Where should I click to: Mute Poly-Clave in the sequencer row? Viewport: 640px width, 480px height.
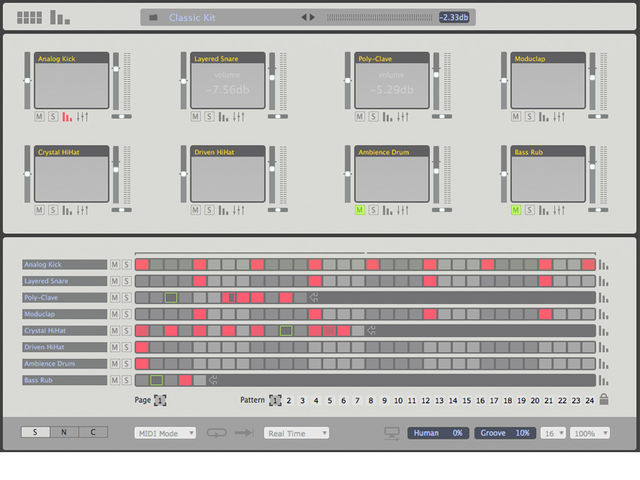pyautogui.click(x=115, y=298)
